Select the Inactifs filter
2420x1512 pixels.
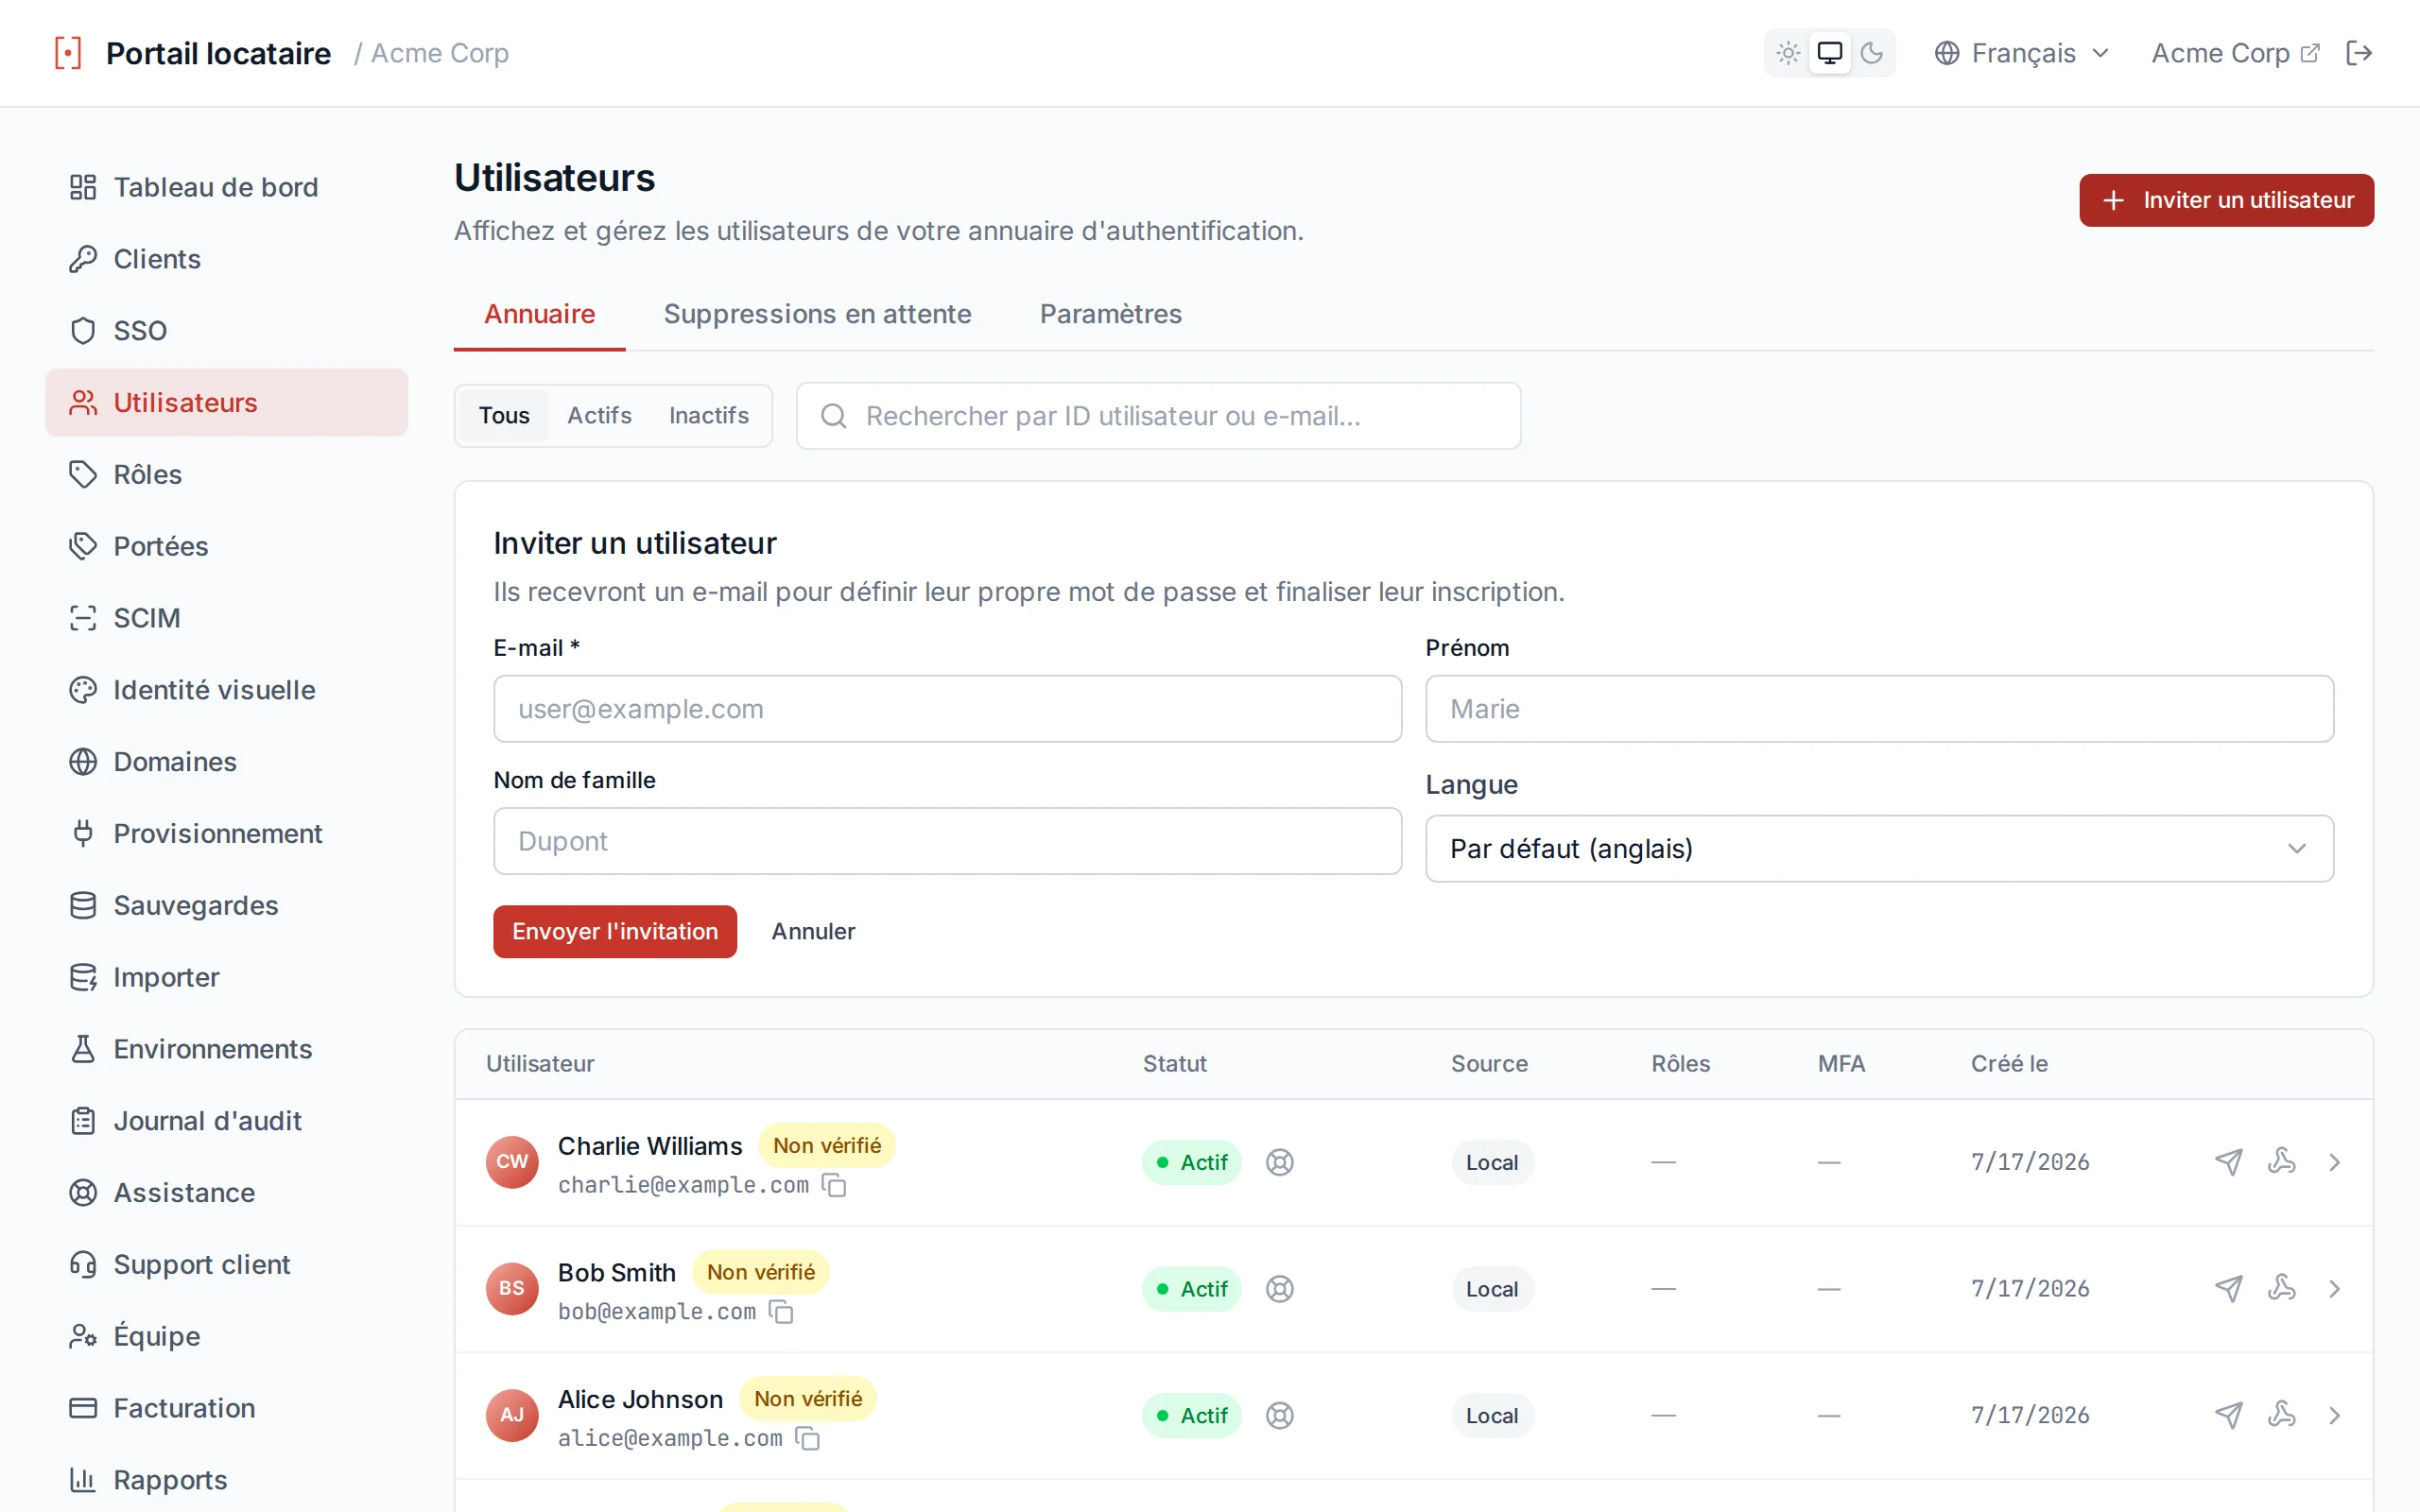coord(708,415)
